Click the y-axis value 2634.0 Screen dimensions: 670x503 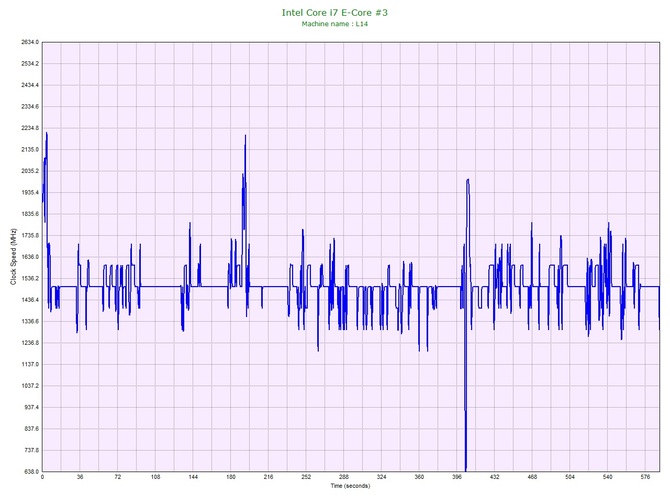click(30, 42)
